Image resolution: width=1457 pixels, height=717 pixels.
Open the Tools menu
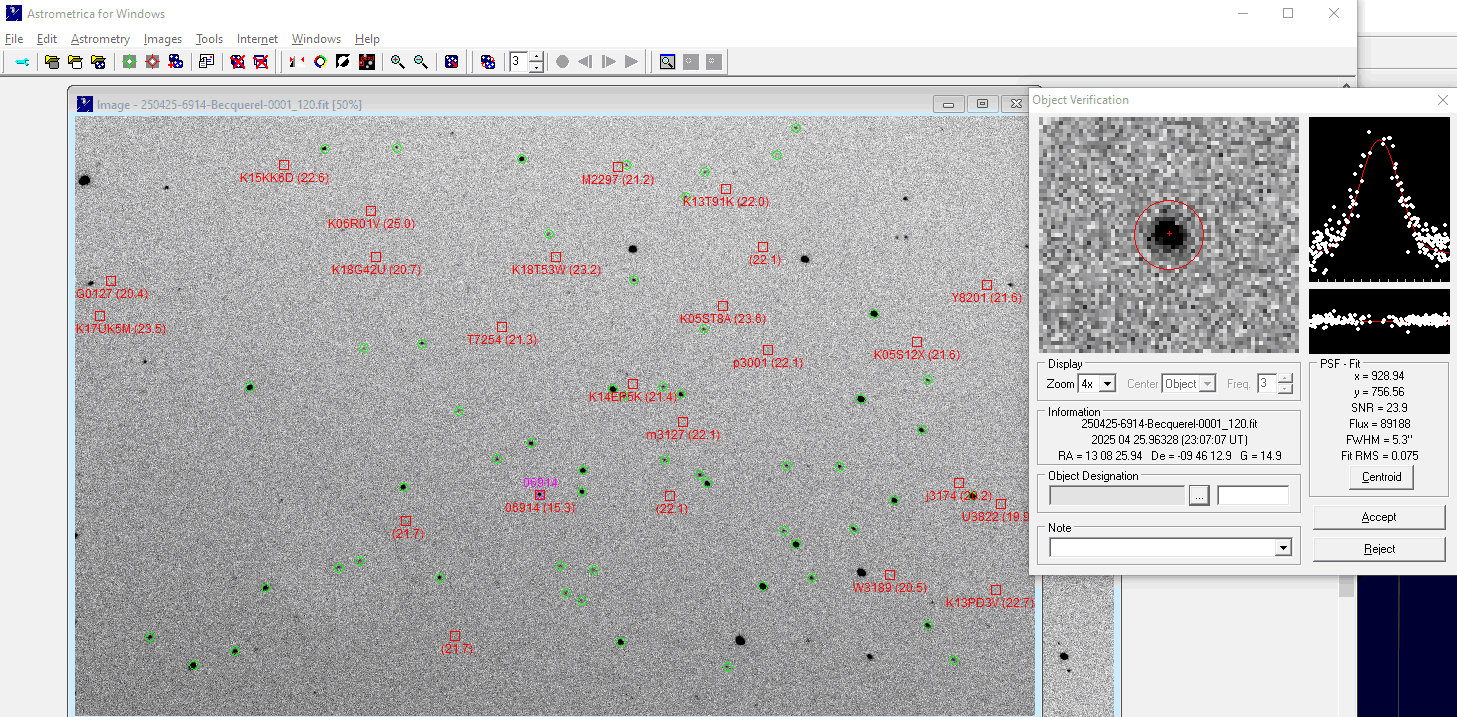pos(209,39)
